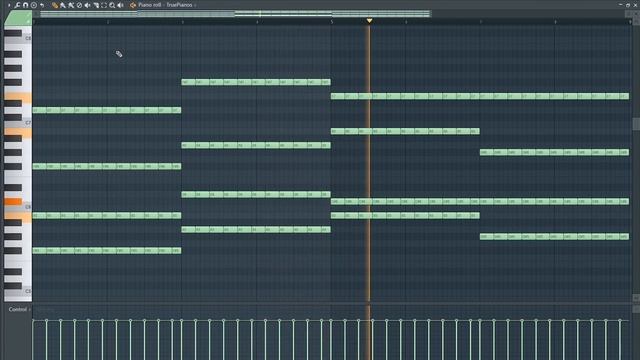The image size is (640, 360).
Task: Click the bright orange highlighted black key
Action: [x=13, y=202]
